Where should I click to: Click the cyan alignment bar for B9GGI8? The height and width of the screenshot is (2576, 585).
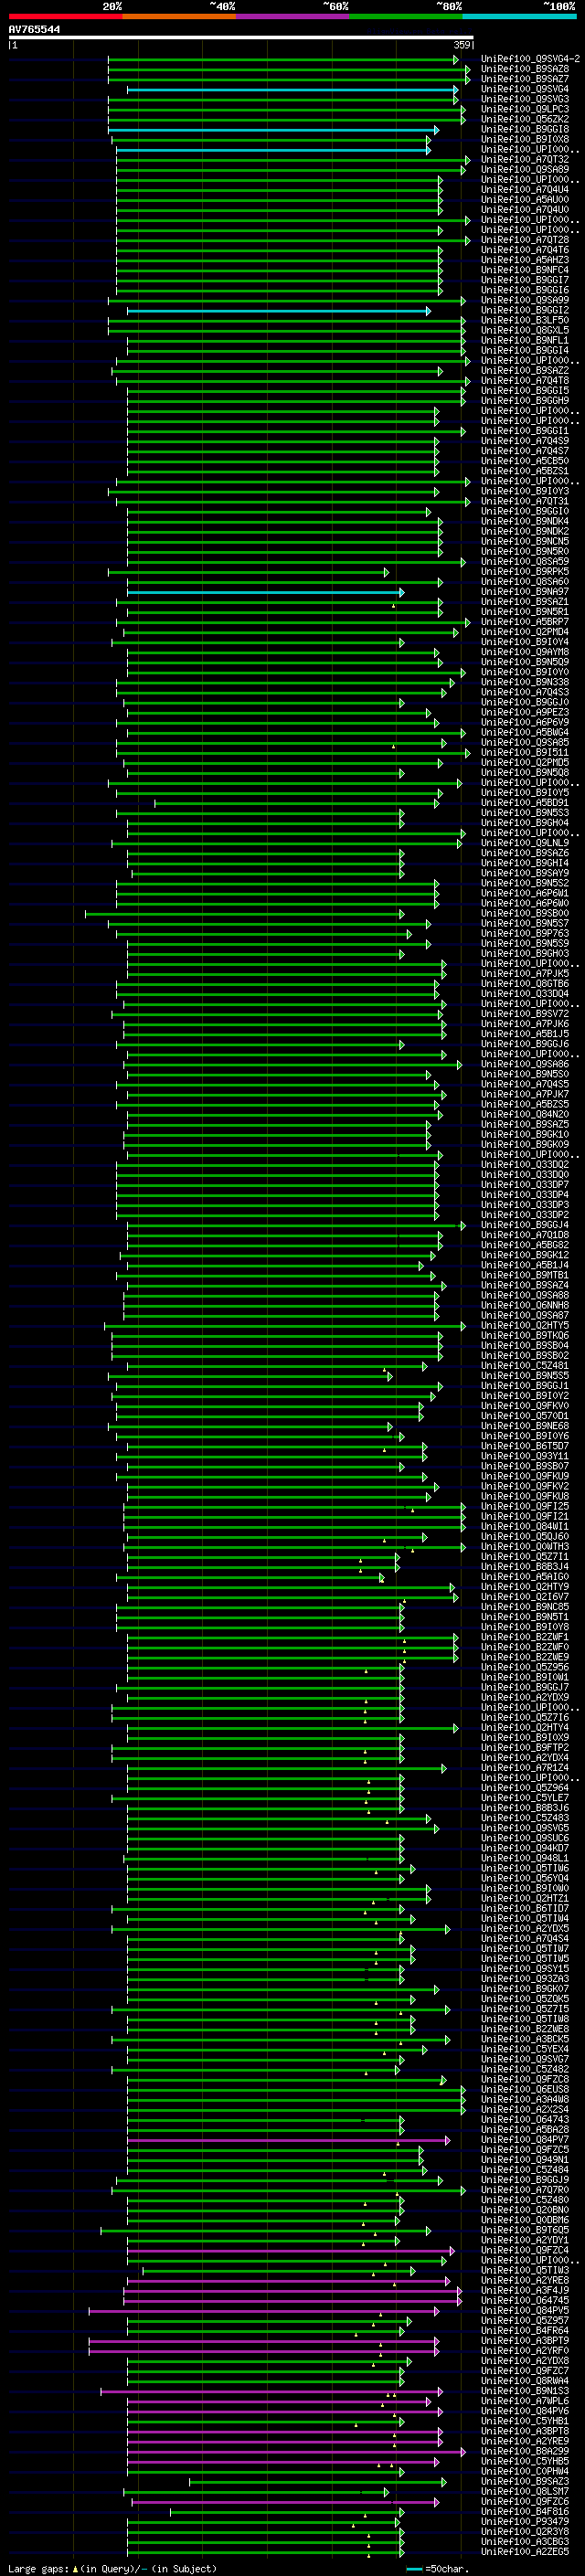[x=273, y=130]
